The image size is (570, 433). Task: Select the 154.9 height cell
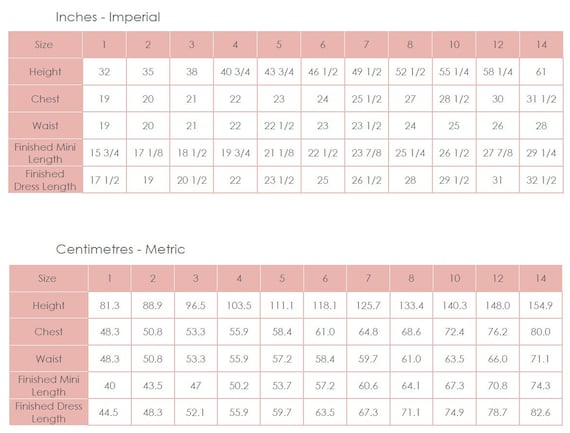[x=541, y=305]
